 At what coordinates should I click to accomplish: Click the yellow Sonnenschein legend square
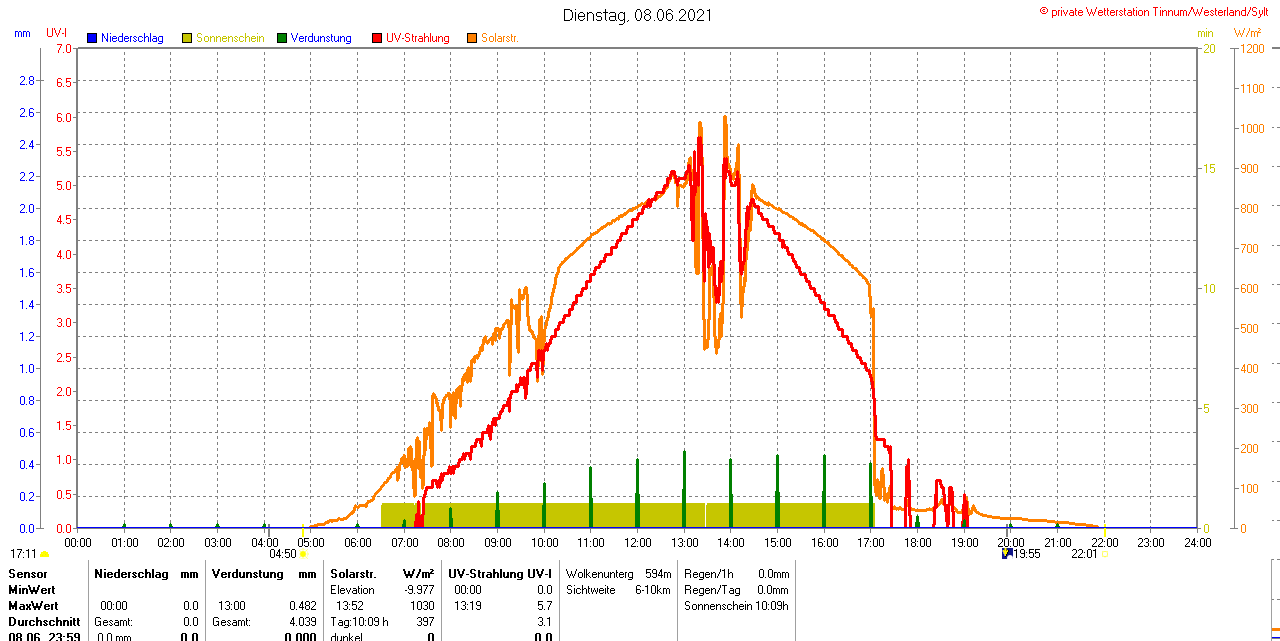(187, 38)
